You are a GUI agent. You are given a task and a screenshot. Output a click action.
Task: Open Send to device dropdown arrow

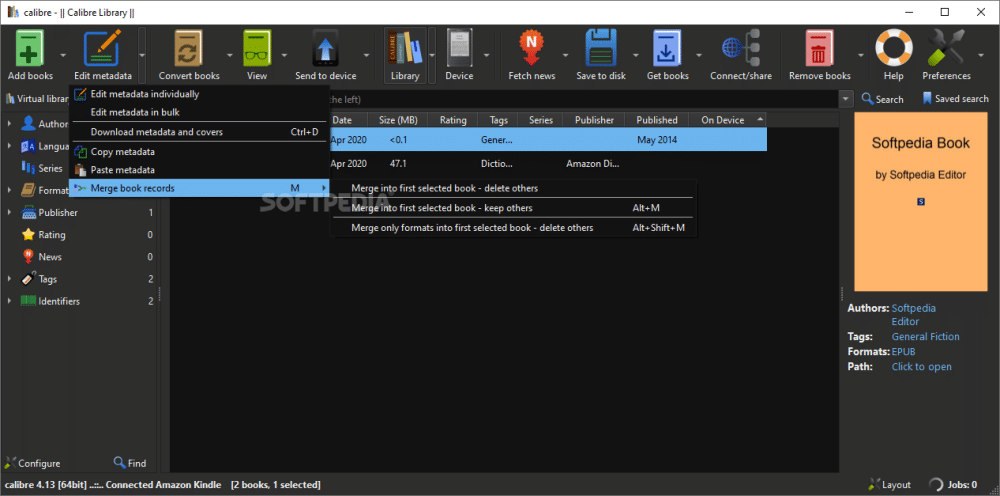coord(366,55)
